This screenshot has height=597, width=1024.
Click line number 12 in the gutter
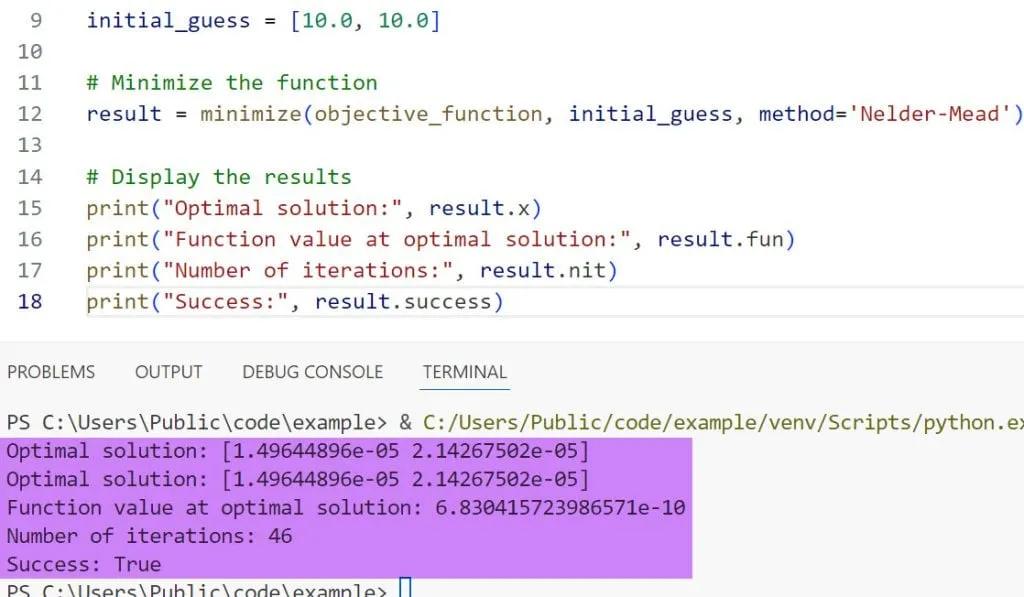(30, 114)
